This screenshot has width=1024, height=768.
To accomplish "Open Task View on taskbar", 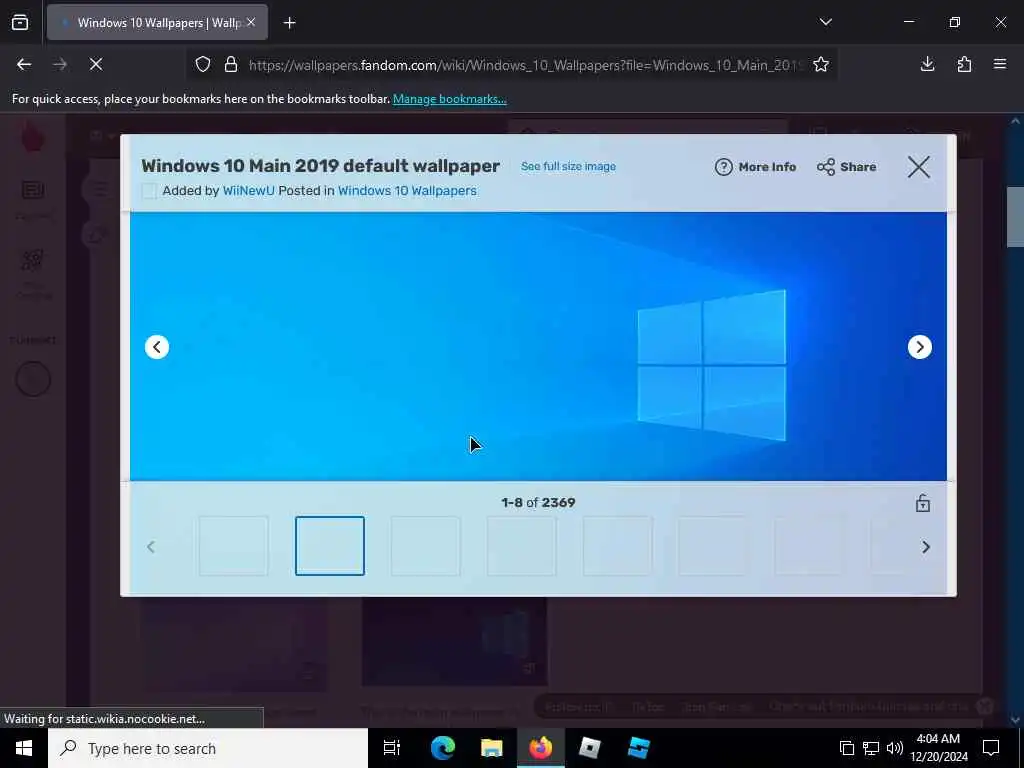I will coord(392,748).
